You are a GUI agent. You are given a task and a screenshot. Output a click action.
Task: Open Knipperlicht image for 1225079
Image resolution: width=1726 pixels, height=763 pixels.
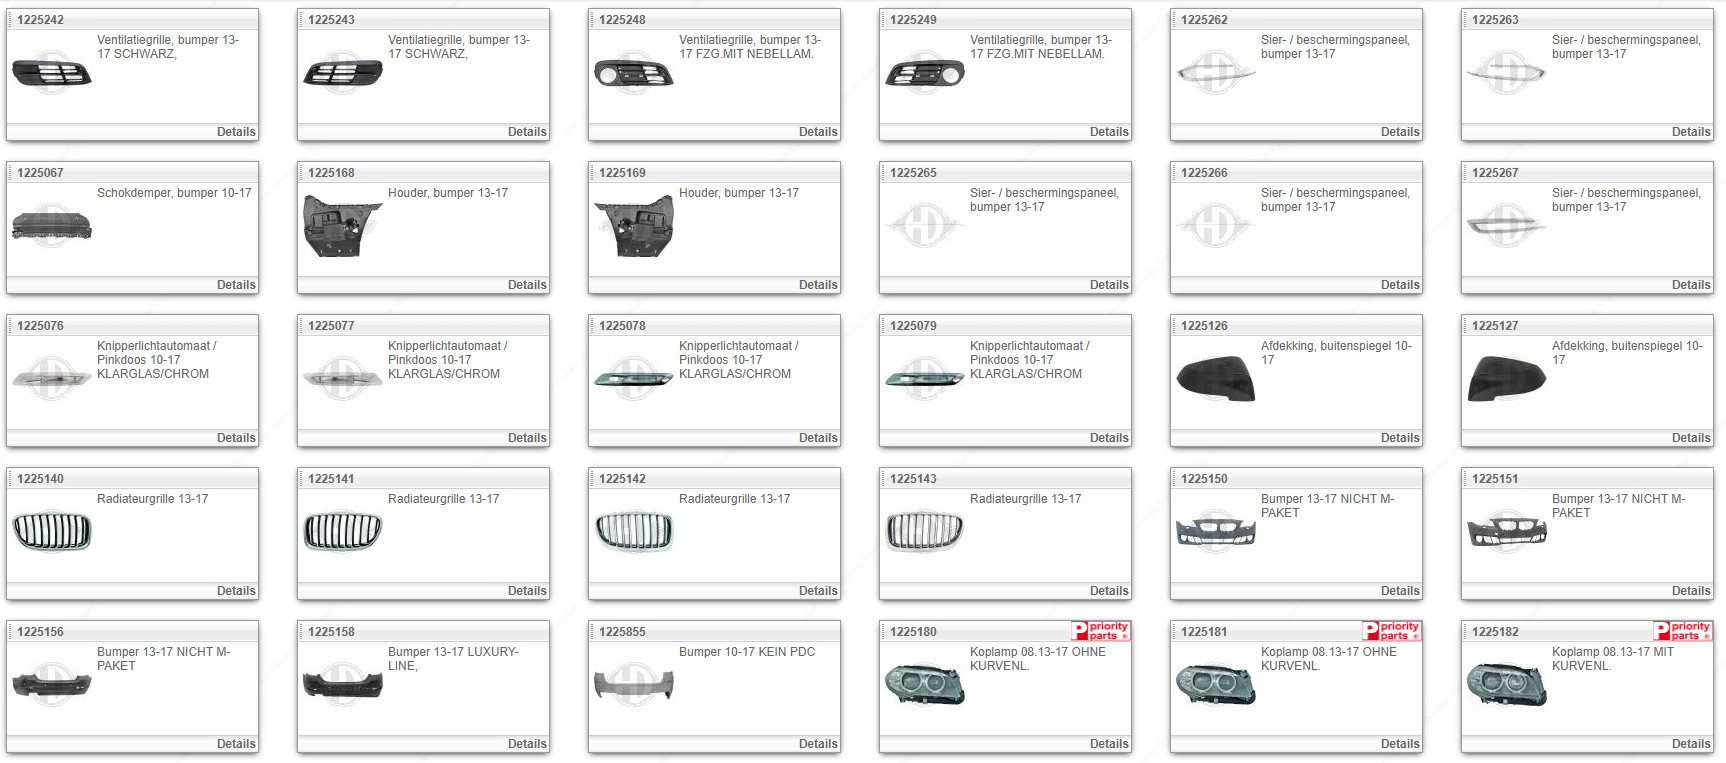point(925,379)
